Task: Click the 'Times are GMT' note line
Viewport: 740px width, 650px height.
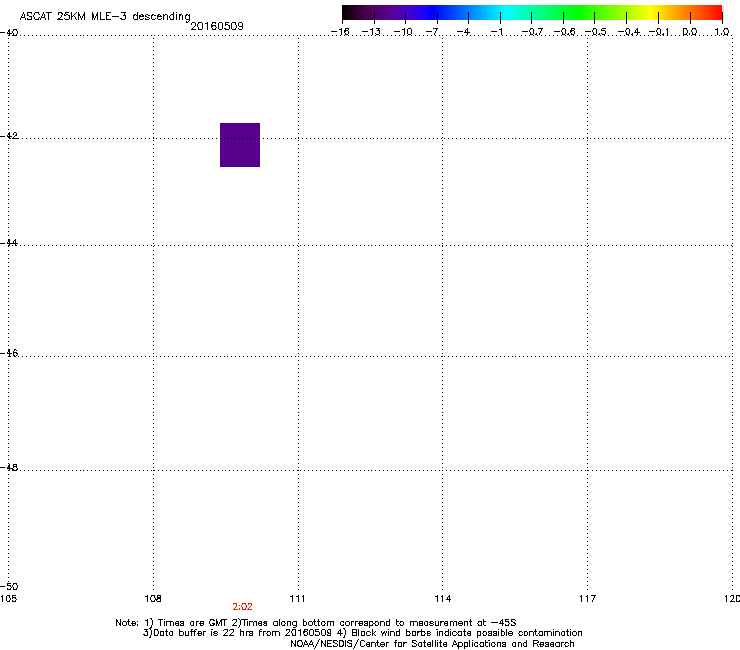Action: pyautogui.click(x=316, y=623)
